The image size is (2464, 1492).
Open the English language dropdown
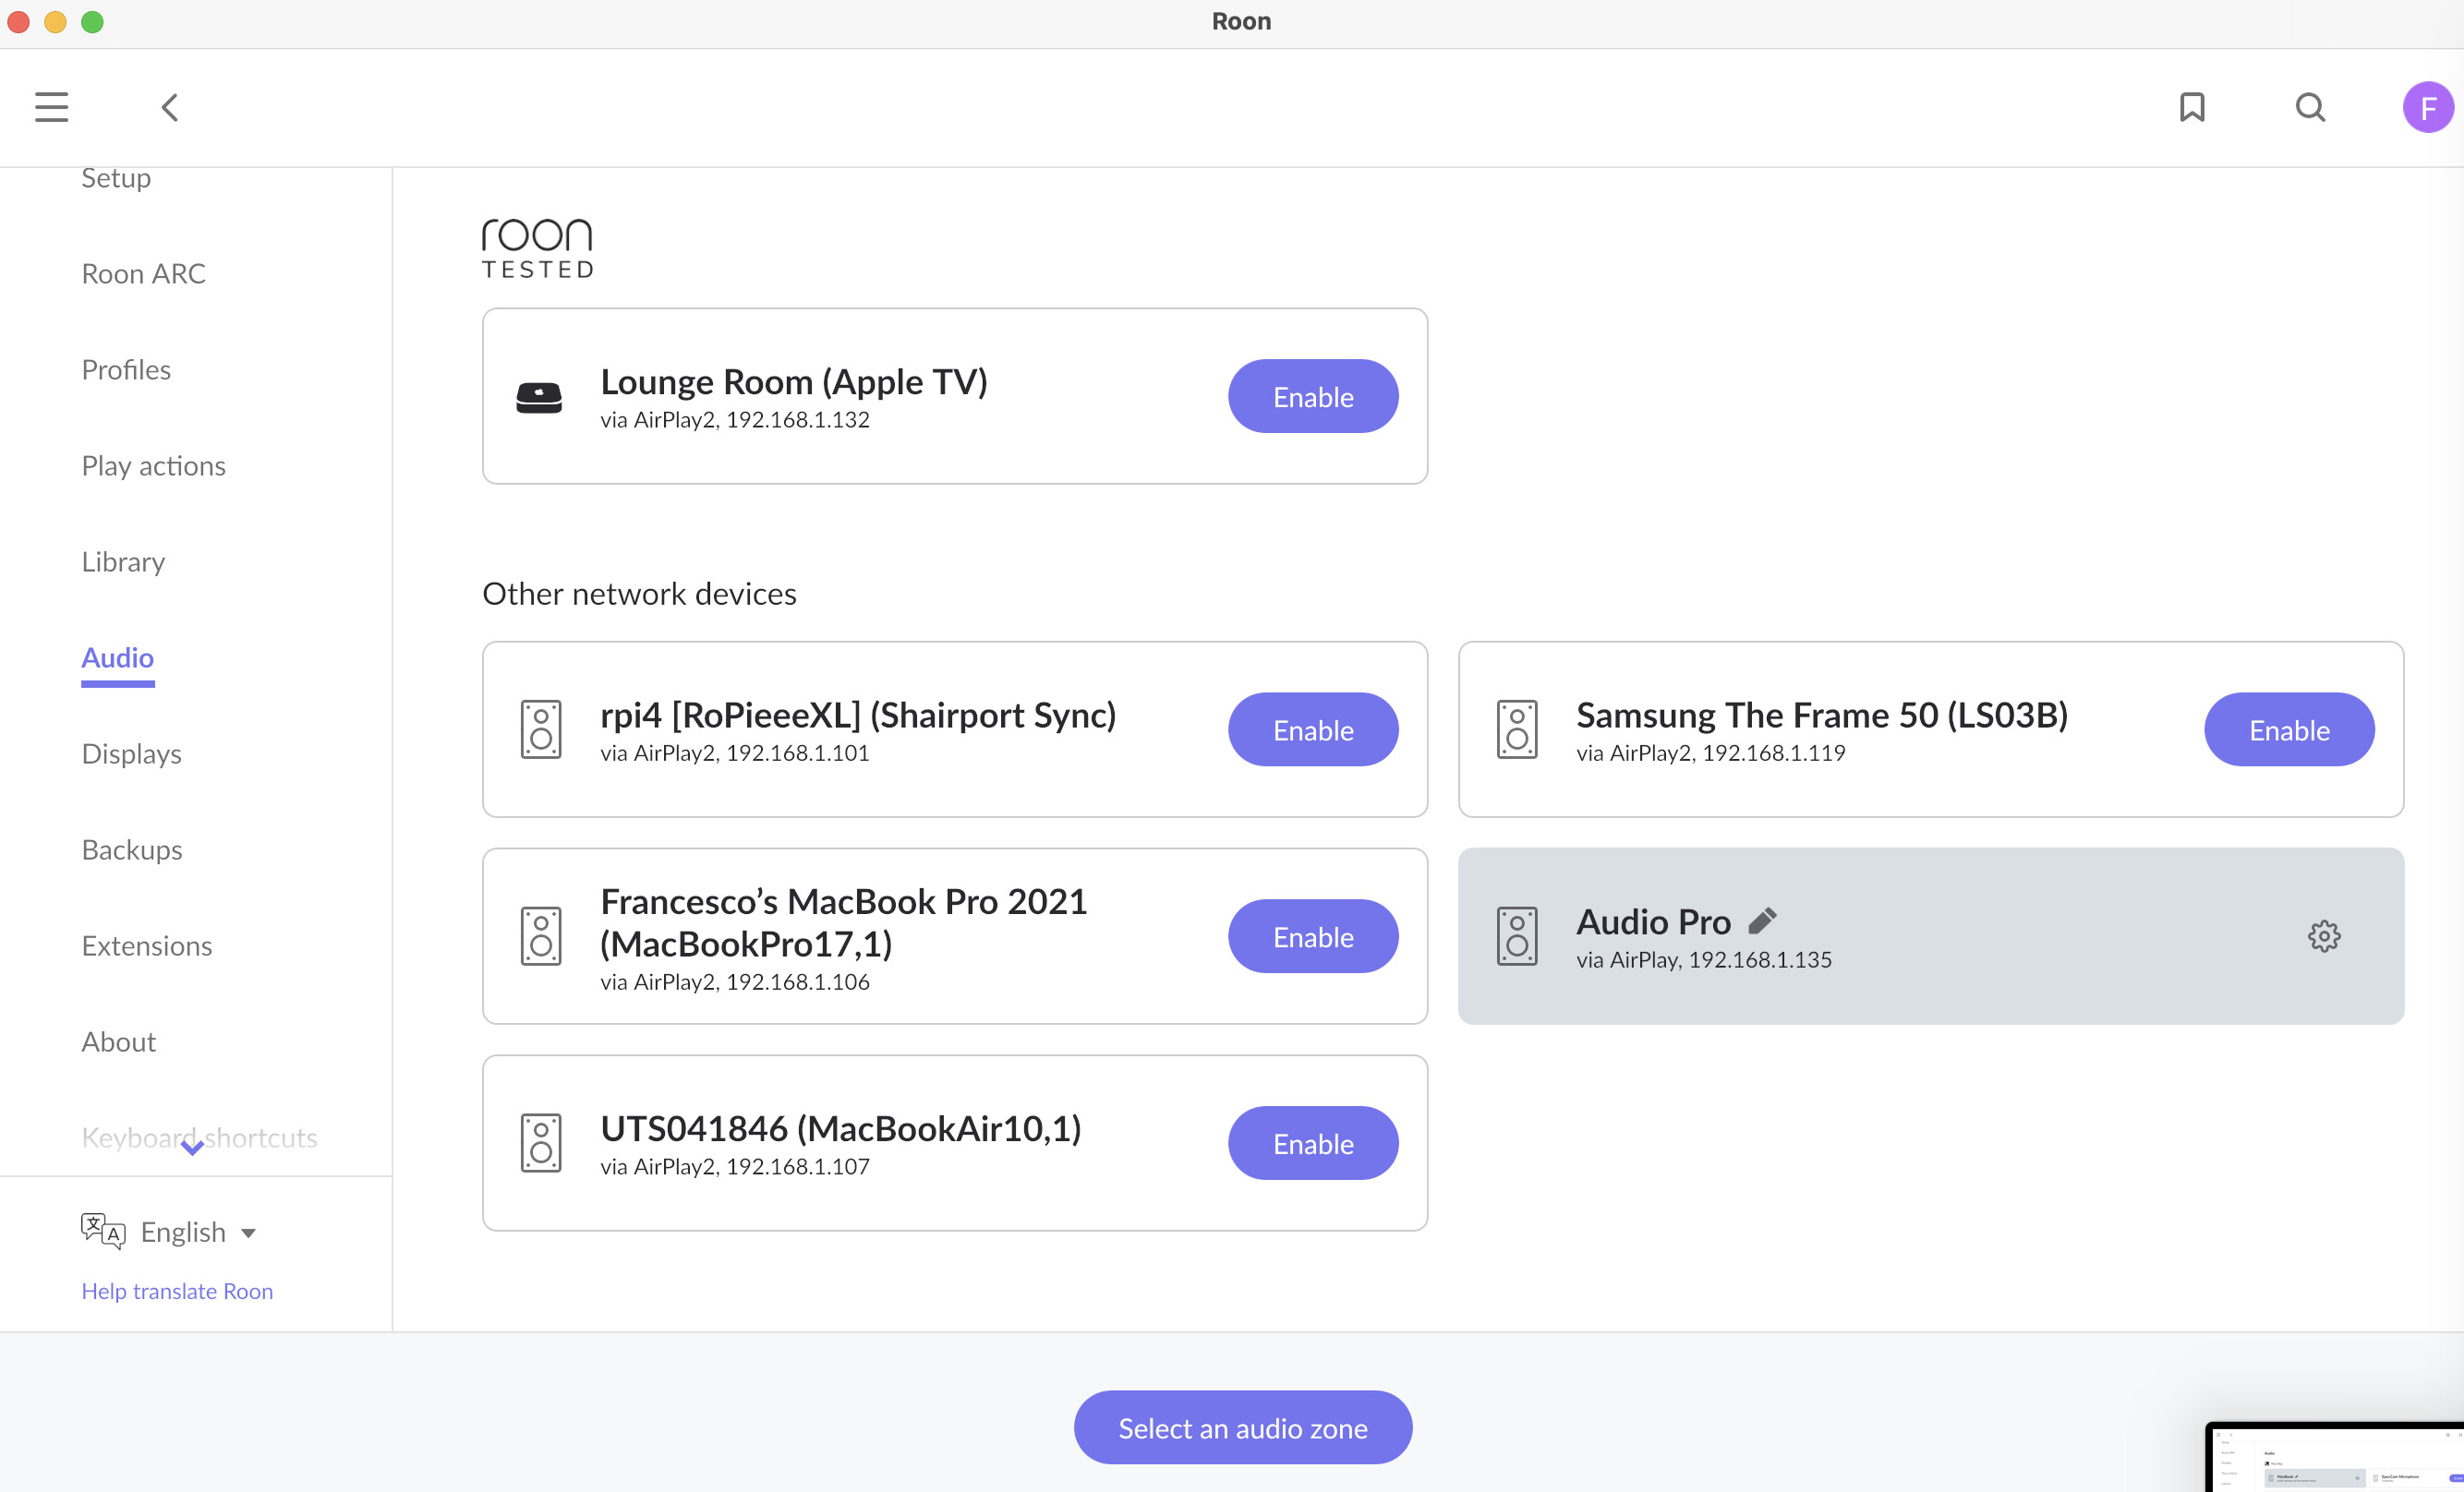[x=199, y=1232]
